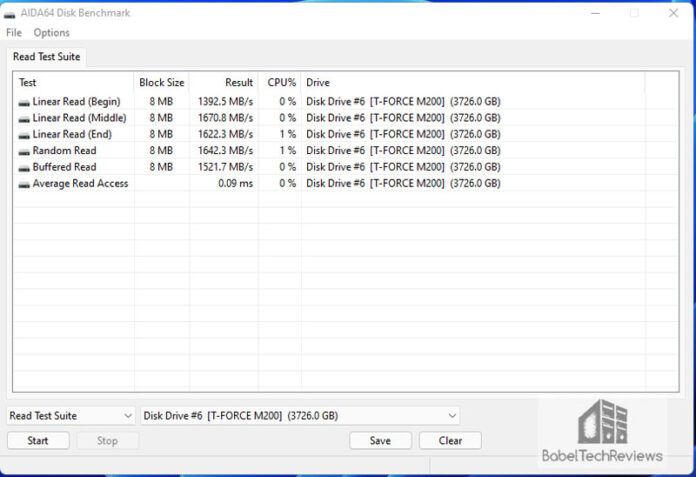Viewport: 696px width, 477px height.
Task: Sort by the Result column header
Action: 224,83
